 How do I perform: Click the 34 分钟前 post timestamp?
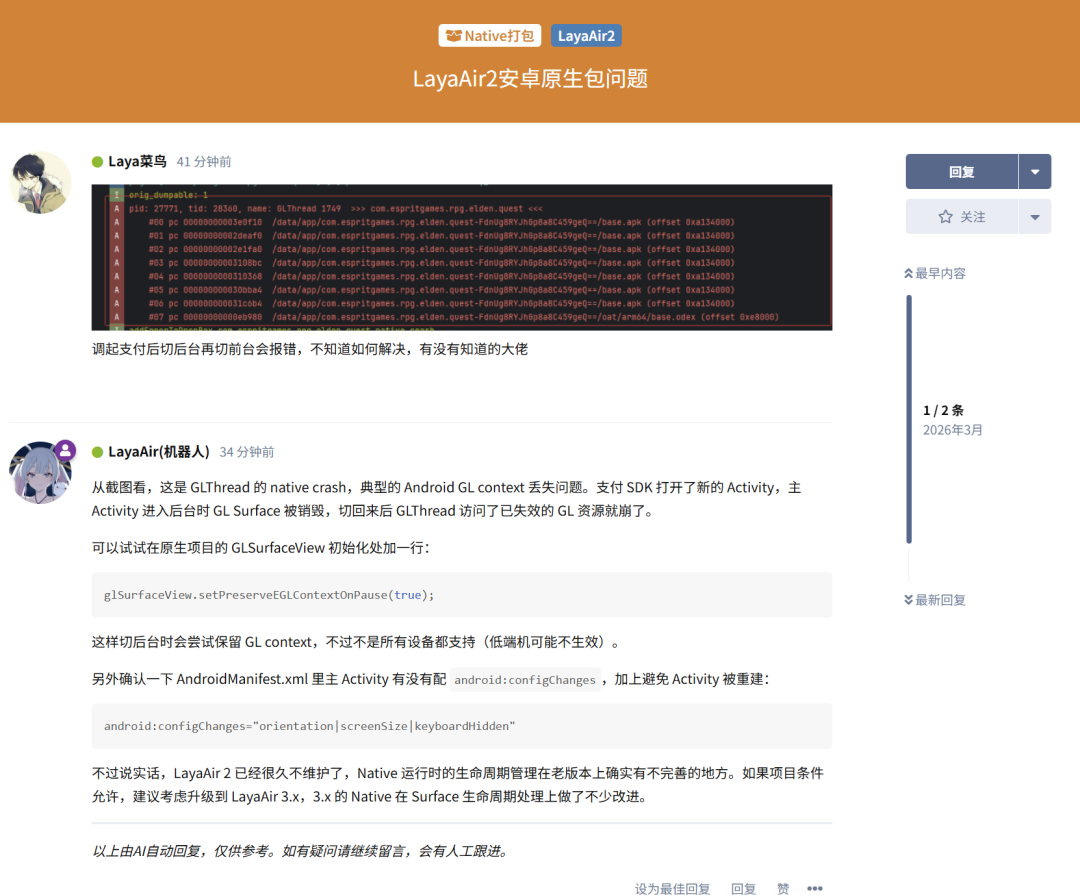coord(247,453)
